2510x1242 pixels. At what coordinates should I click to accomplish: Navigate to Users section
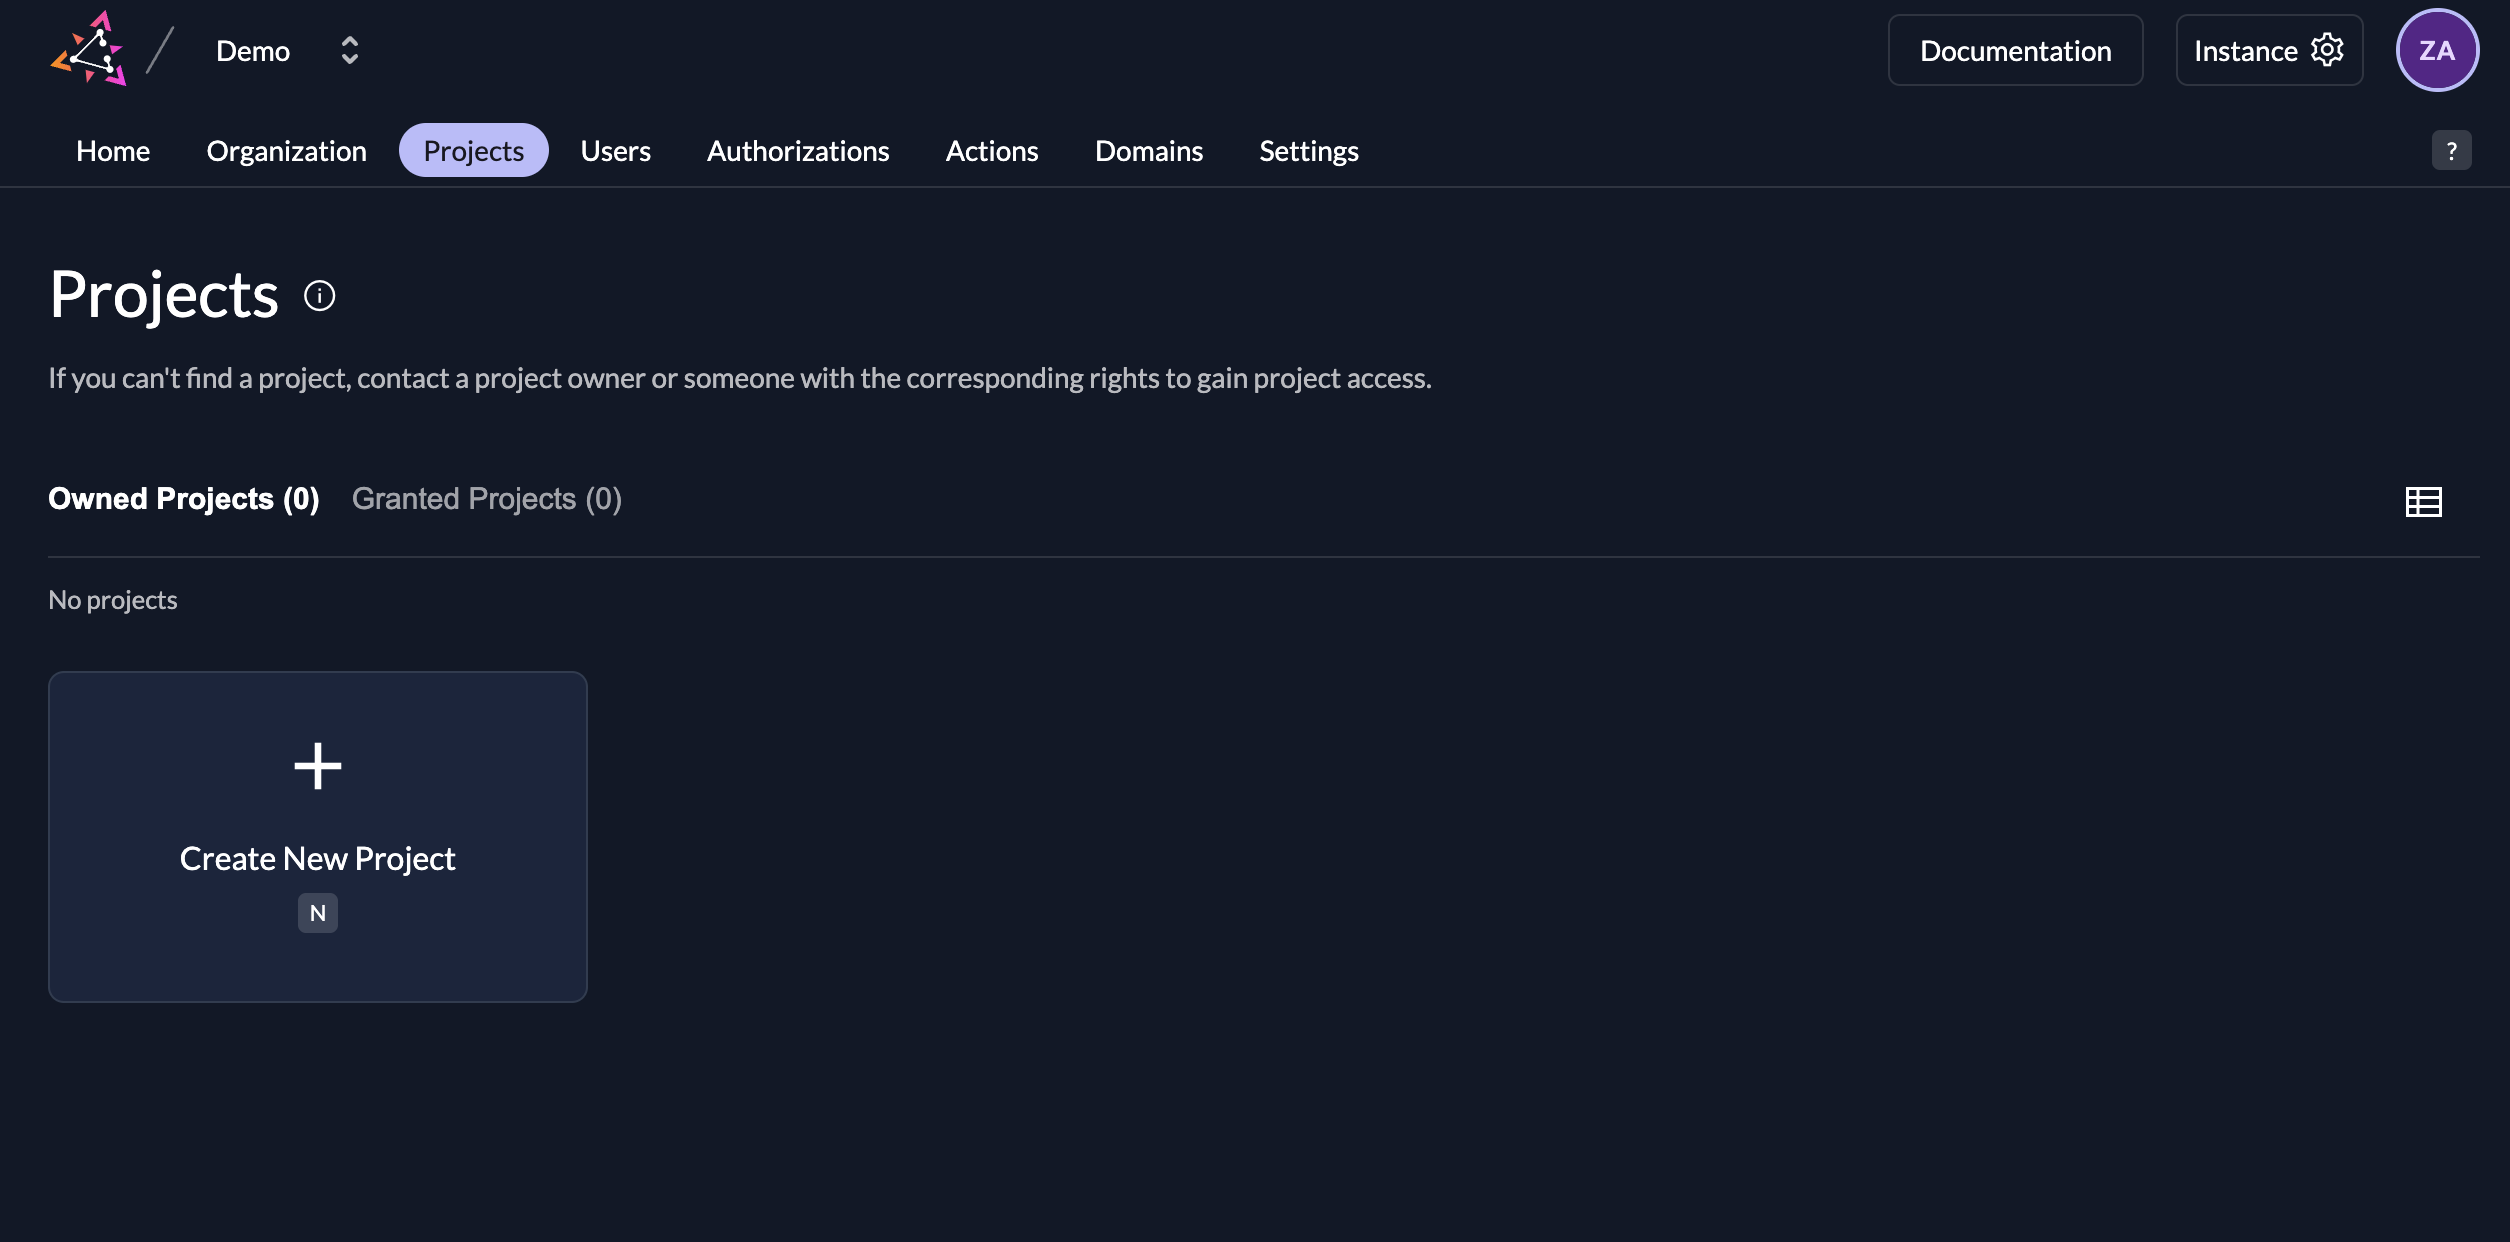tap(615, 151)
